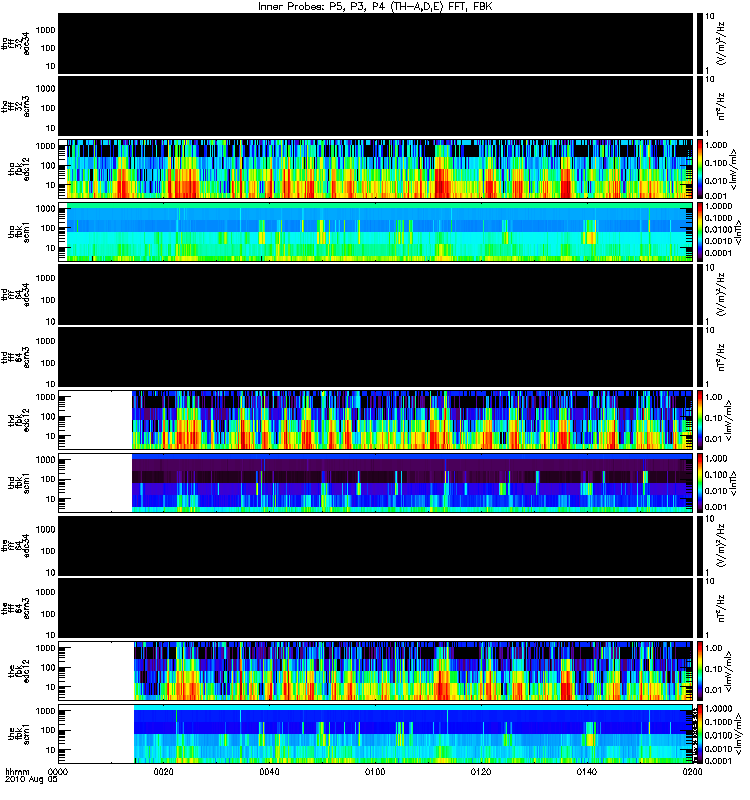Click the the fbk scm1 color scale
750x800 pixels.
(700, 734)
